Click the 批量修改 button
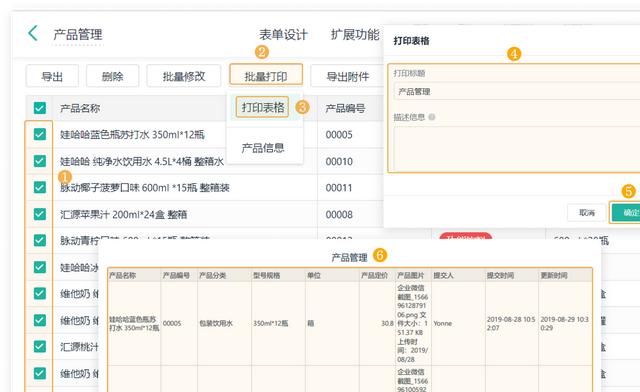This screenshot has width=640, height=392. (184, 76)
